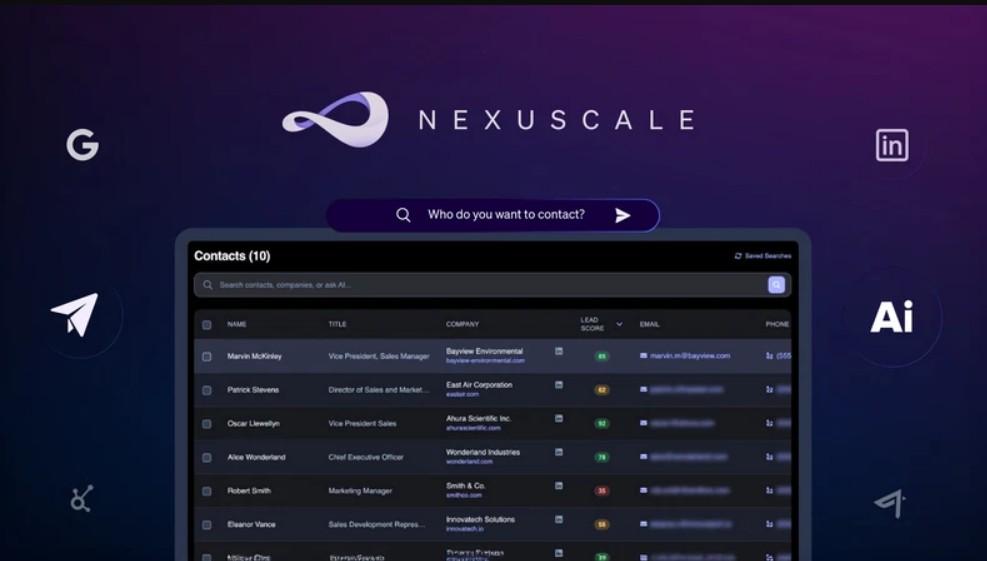Click the Google G icon
Image resolution: width=987 pixels, height=561 pixels.
[x=82, y=146]
